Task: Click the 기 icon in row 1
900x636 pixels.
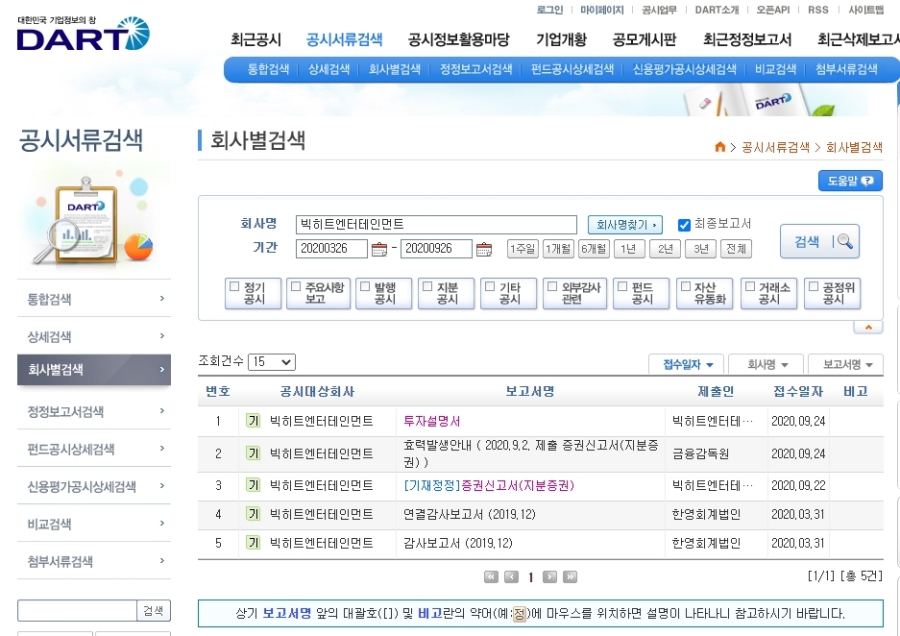Action: point(253,421)
